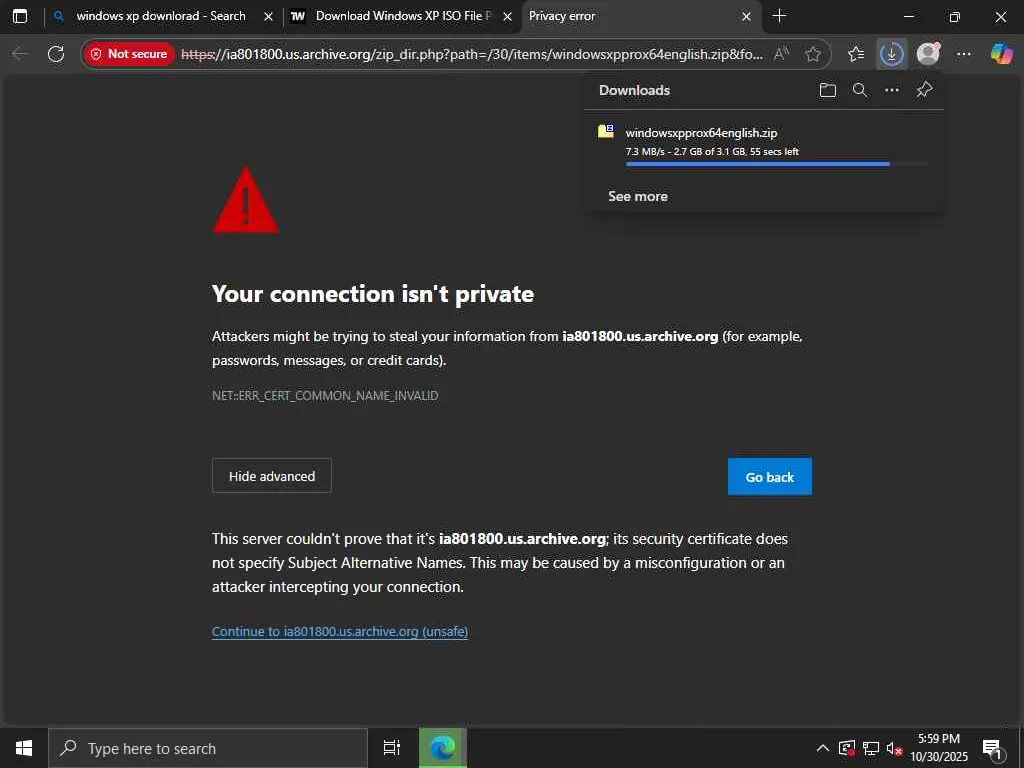Close the Download Windows XP ISO File tab
Viewport: 1024px width, 768px height.
[507, 17]
